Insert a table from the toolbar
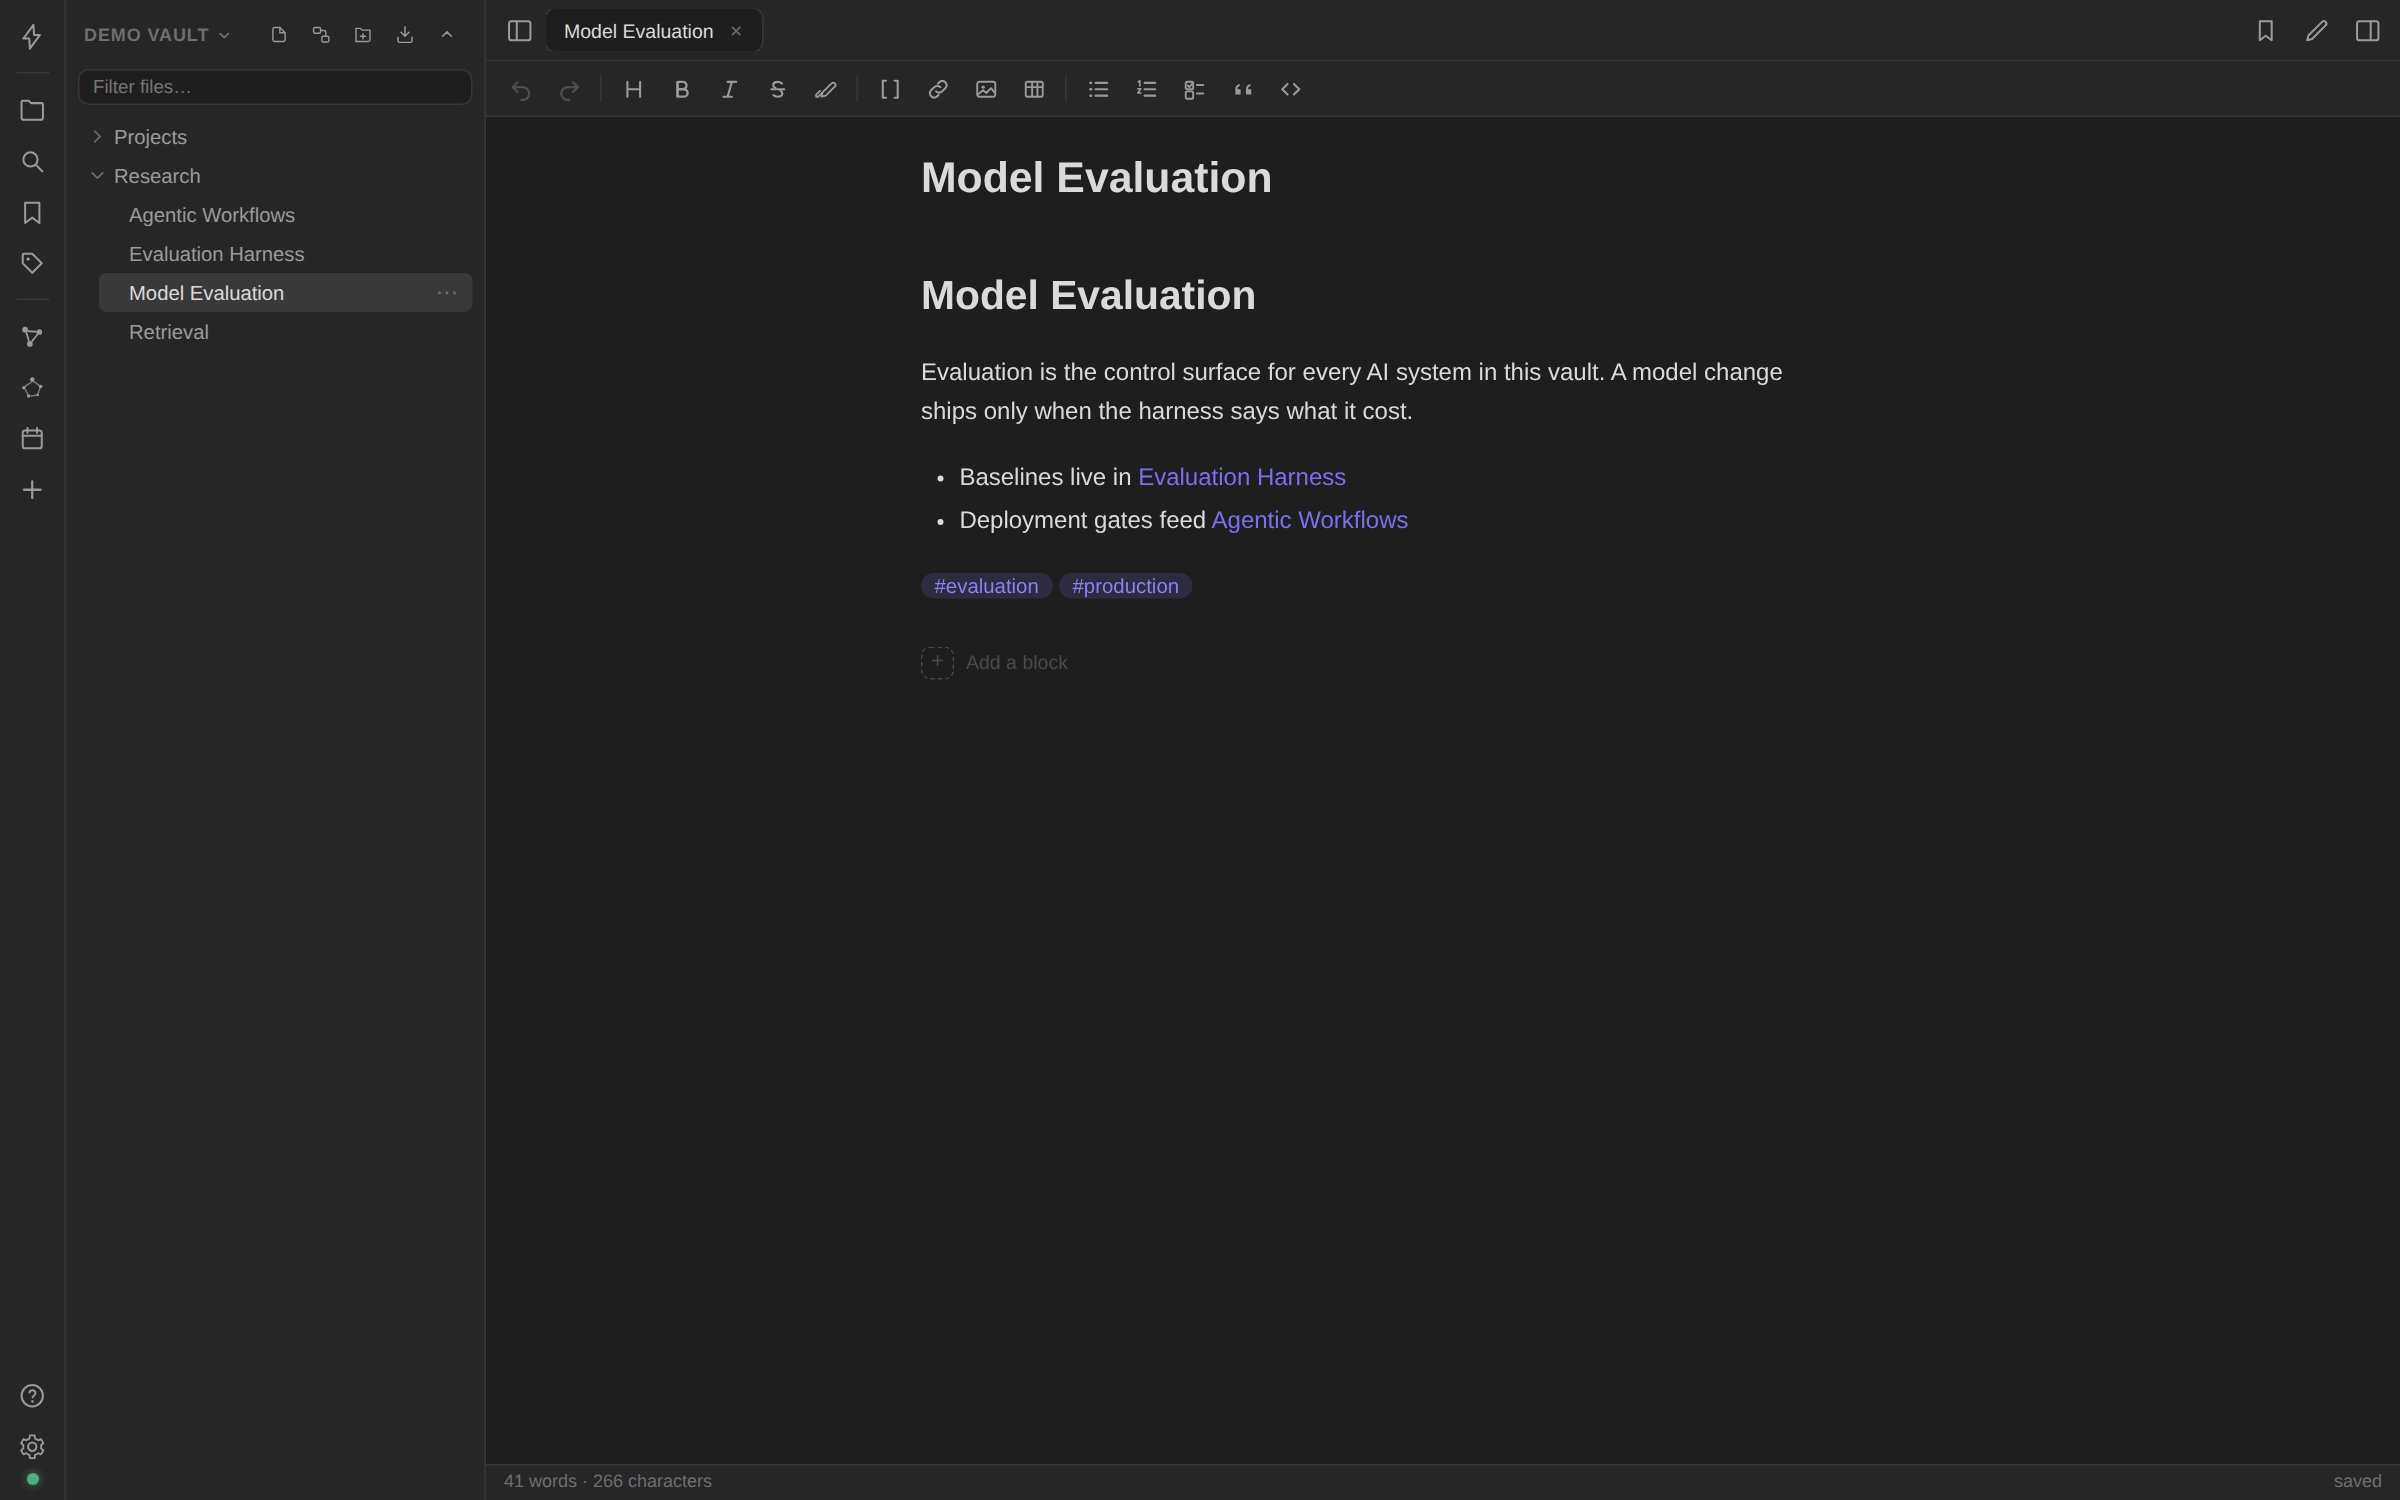The height and width of the screenshot is (1500, 2400). click(x=1034, y=90)
